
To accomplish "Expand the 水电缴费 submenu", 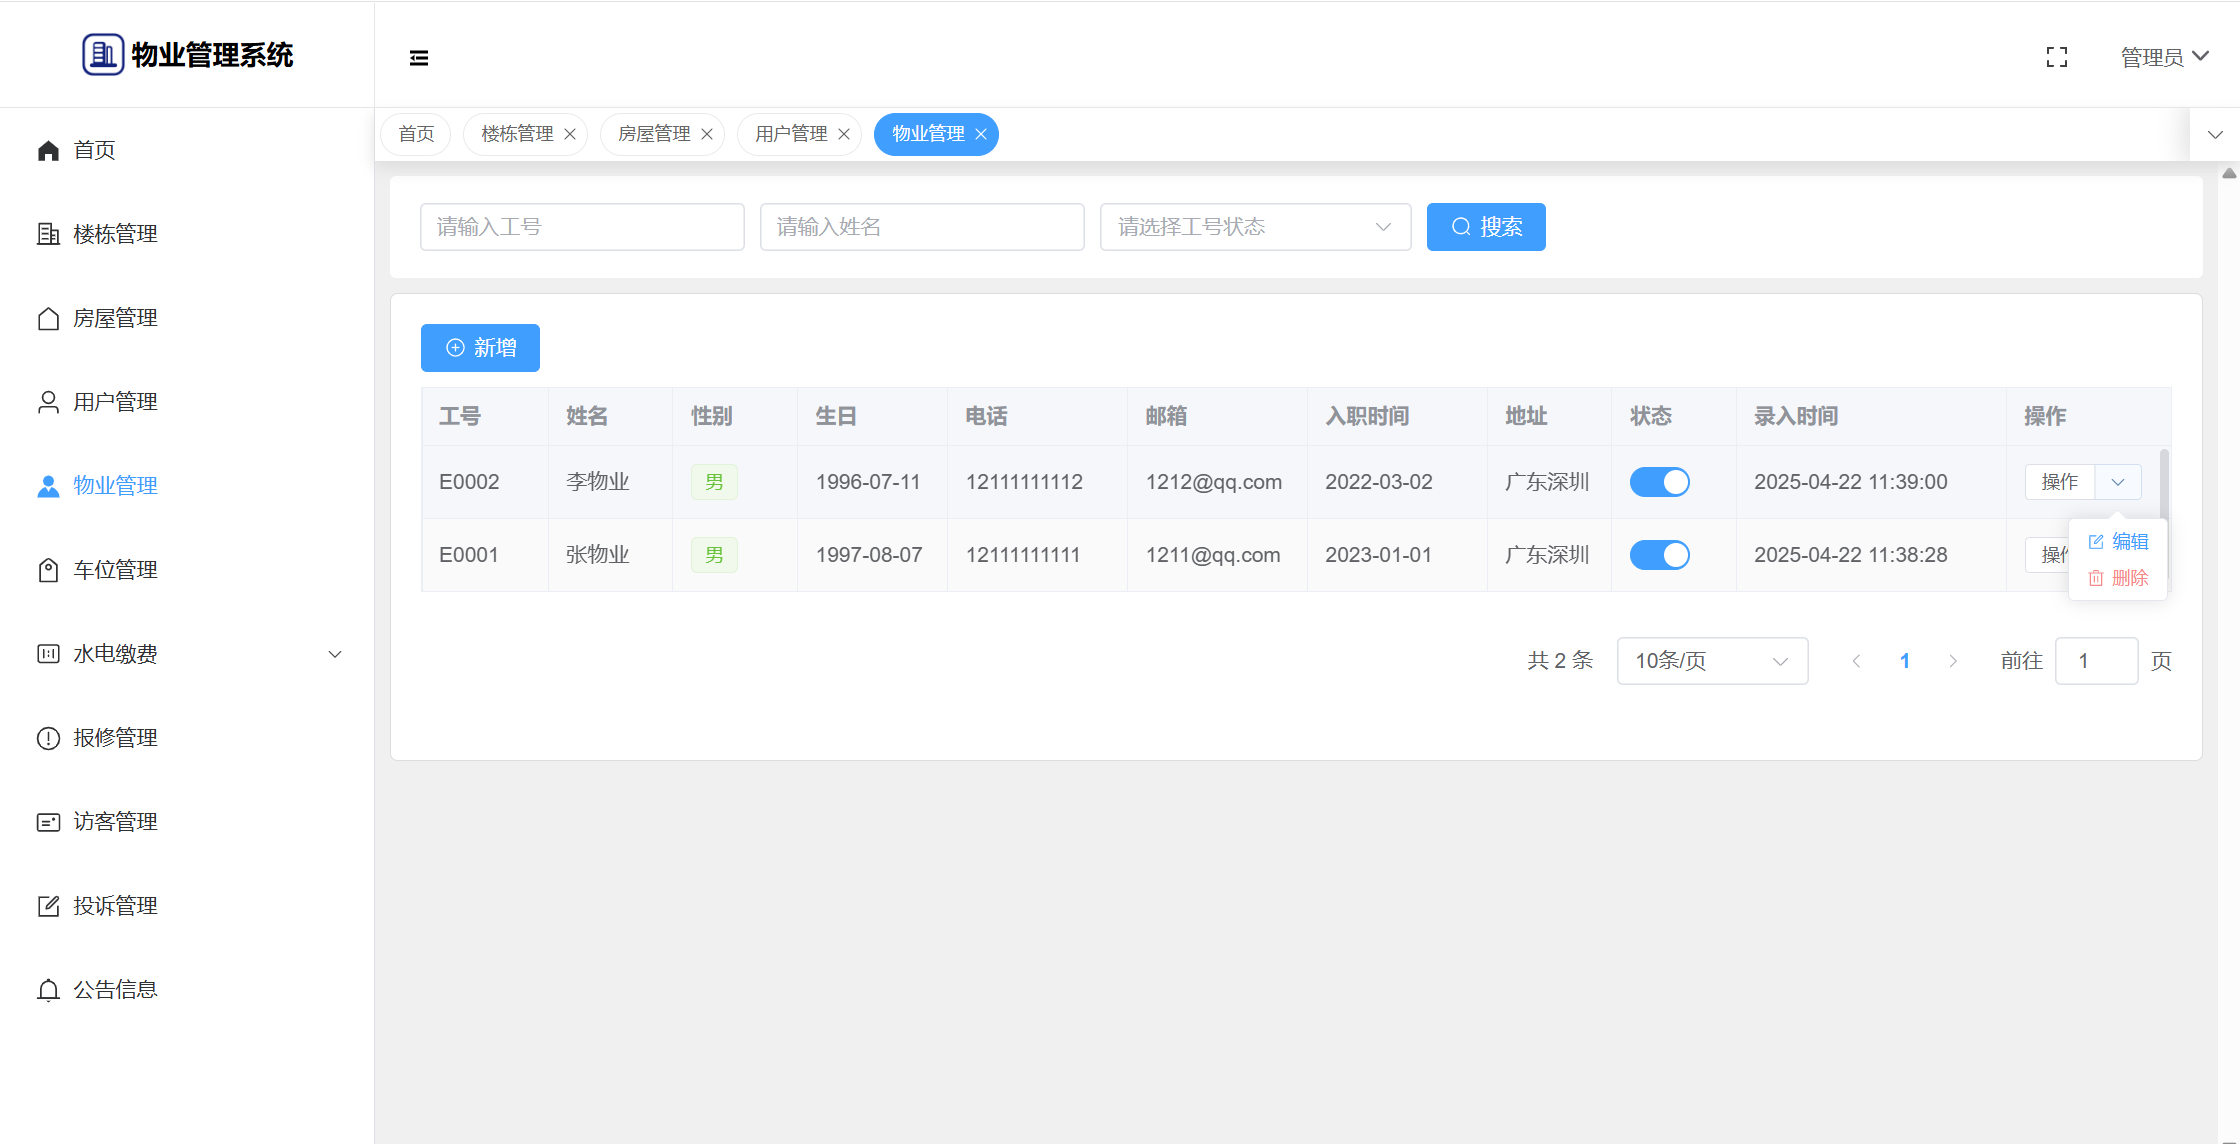I will pyautogui.click(x=190, y=654).
